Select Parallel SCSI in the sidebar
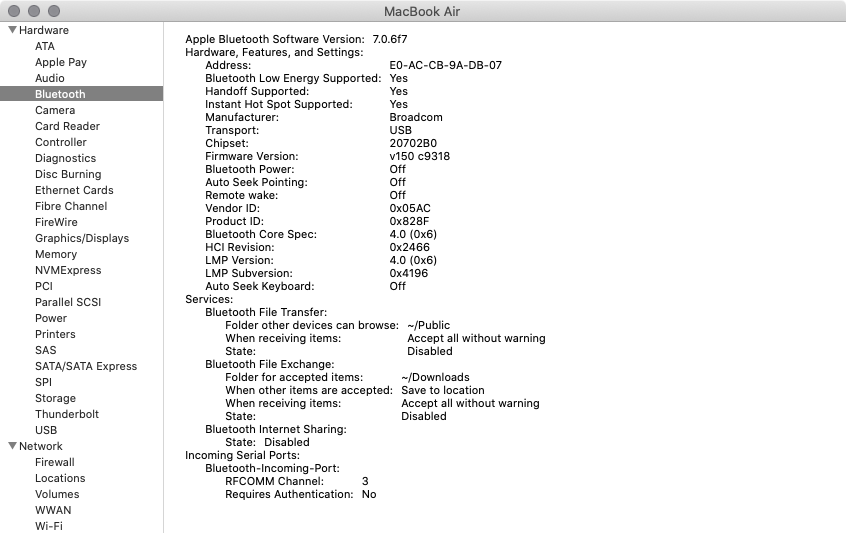Viewport: 846px width, 533px height. pyautogui.click(x=68, y=302)
